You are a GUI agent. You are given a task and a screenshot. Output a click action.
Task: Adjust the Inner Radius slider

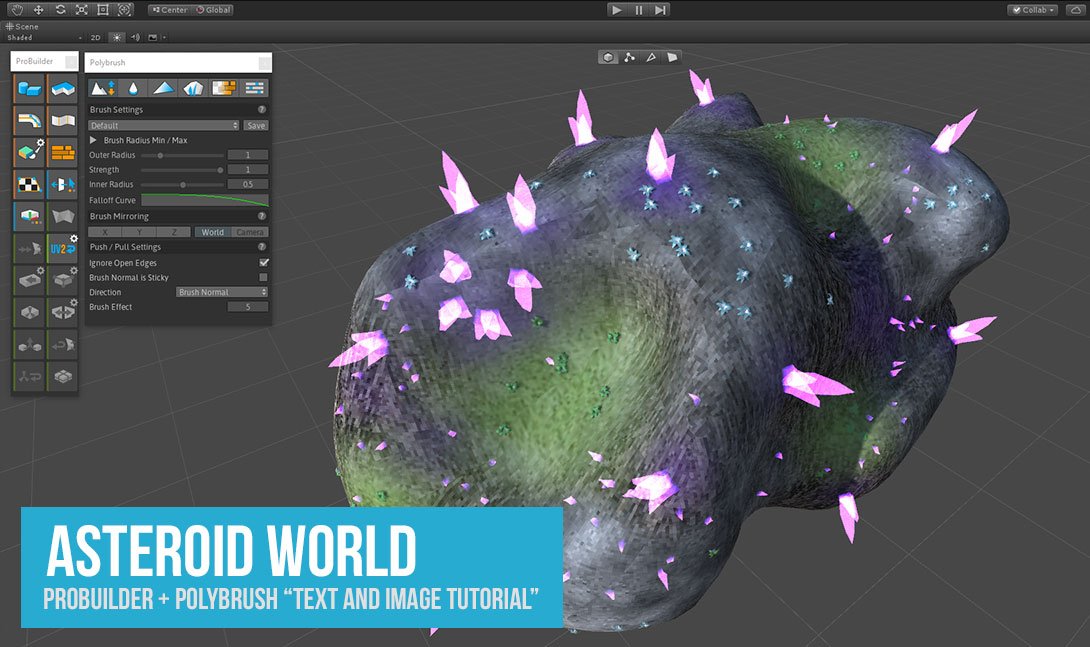[x=182, y=184]
